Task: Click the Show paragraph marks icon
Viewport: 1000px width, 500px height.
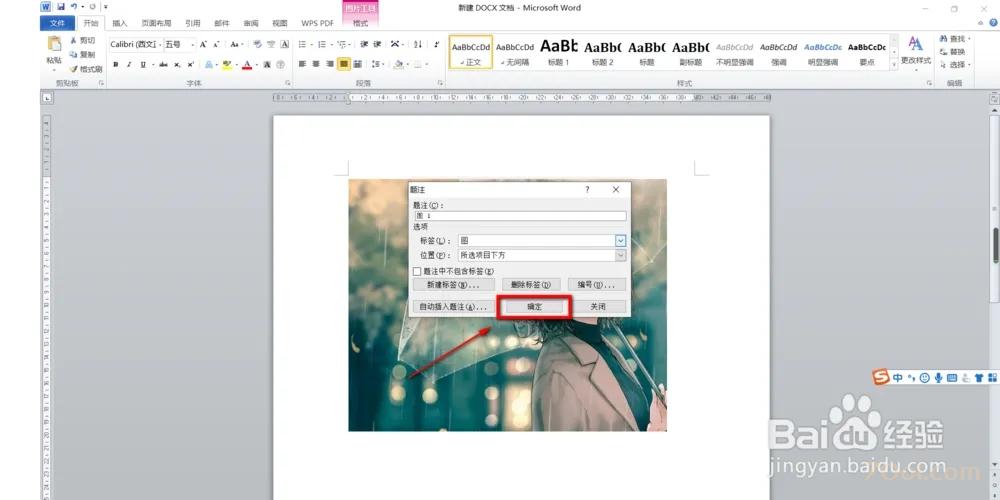Action: [x=436, y=44]
